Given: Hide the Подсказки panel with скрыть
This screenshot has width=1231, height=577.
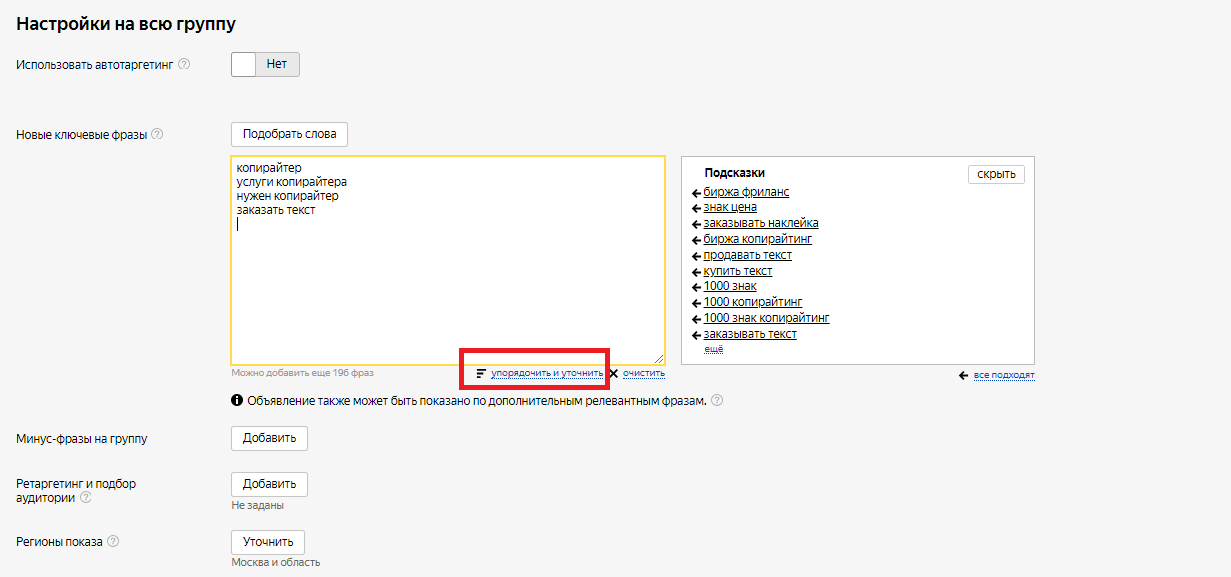Looking at the screenshot, I should point(995,174).
